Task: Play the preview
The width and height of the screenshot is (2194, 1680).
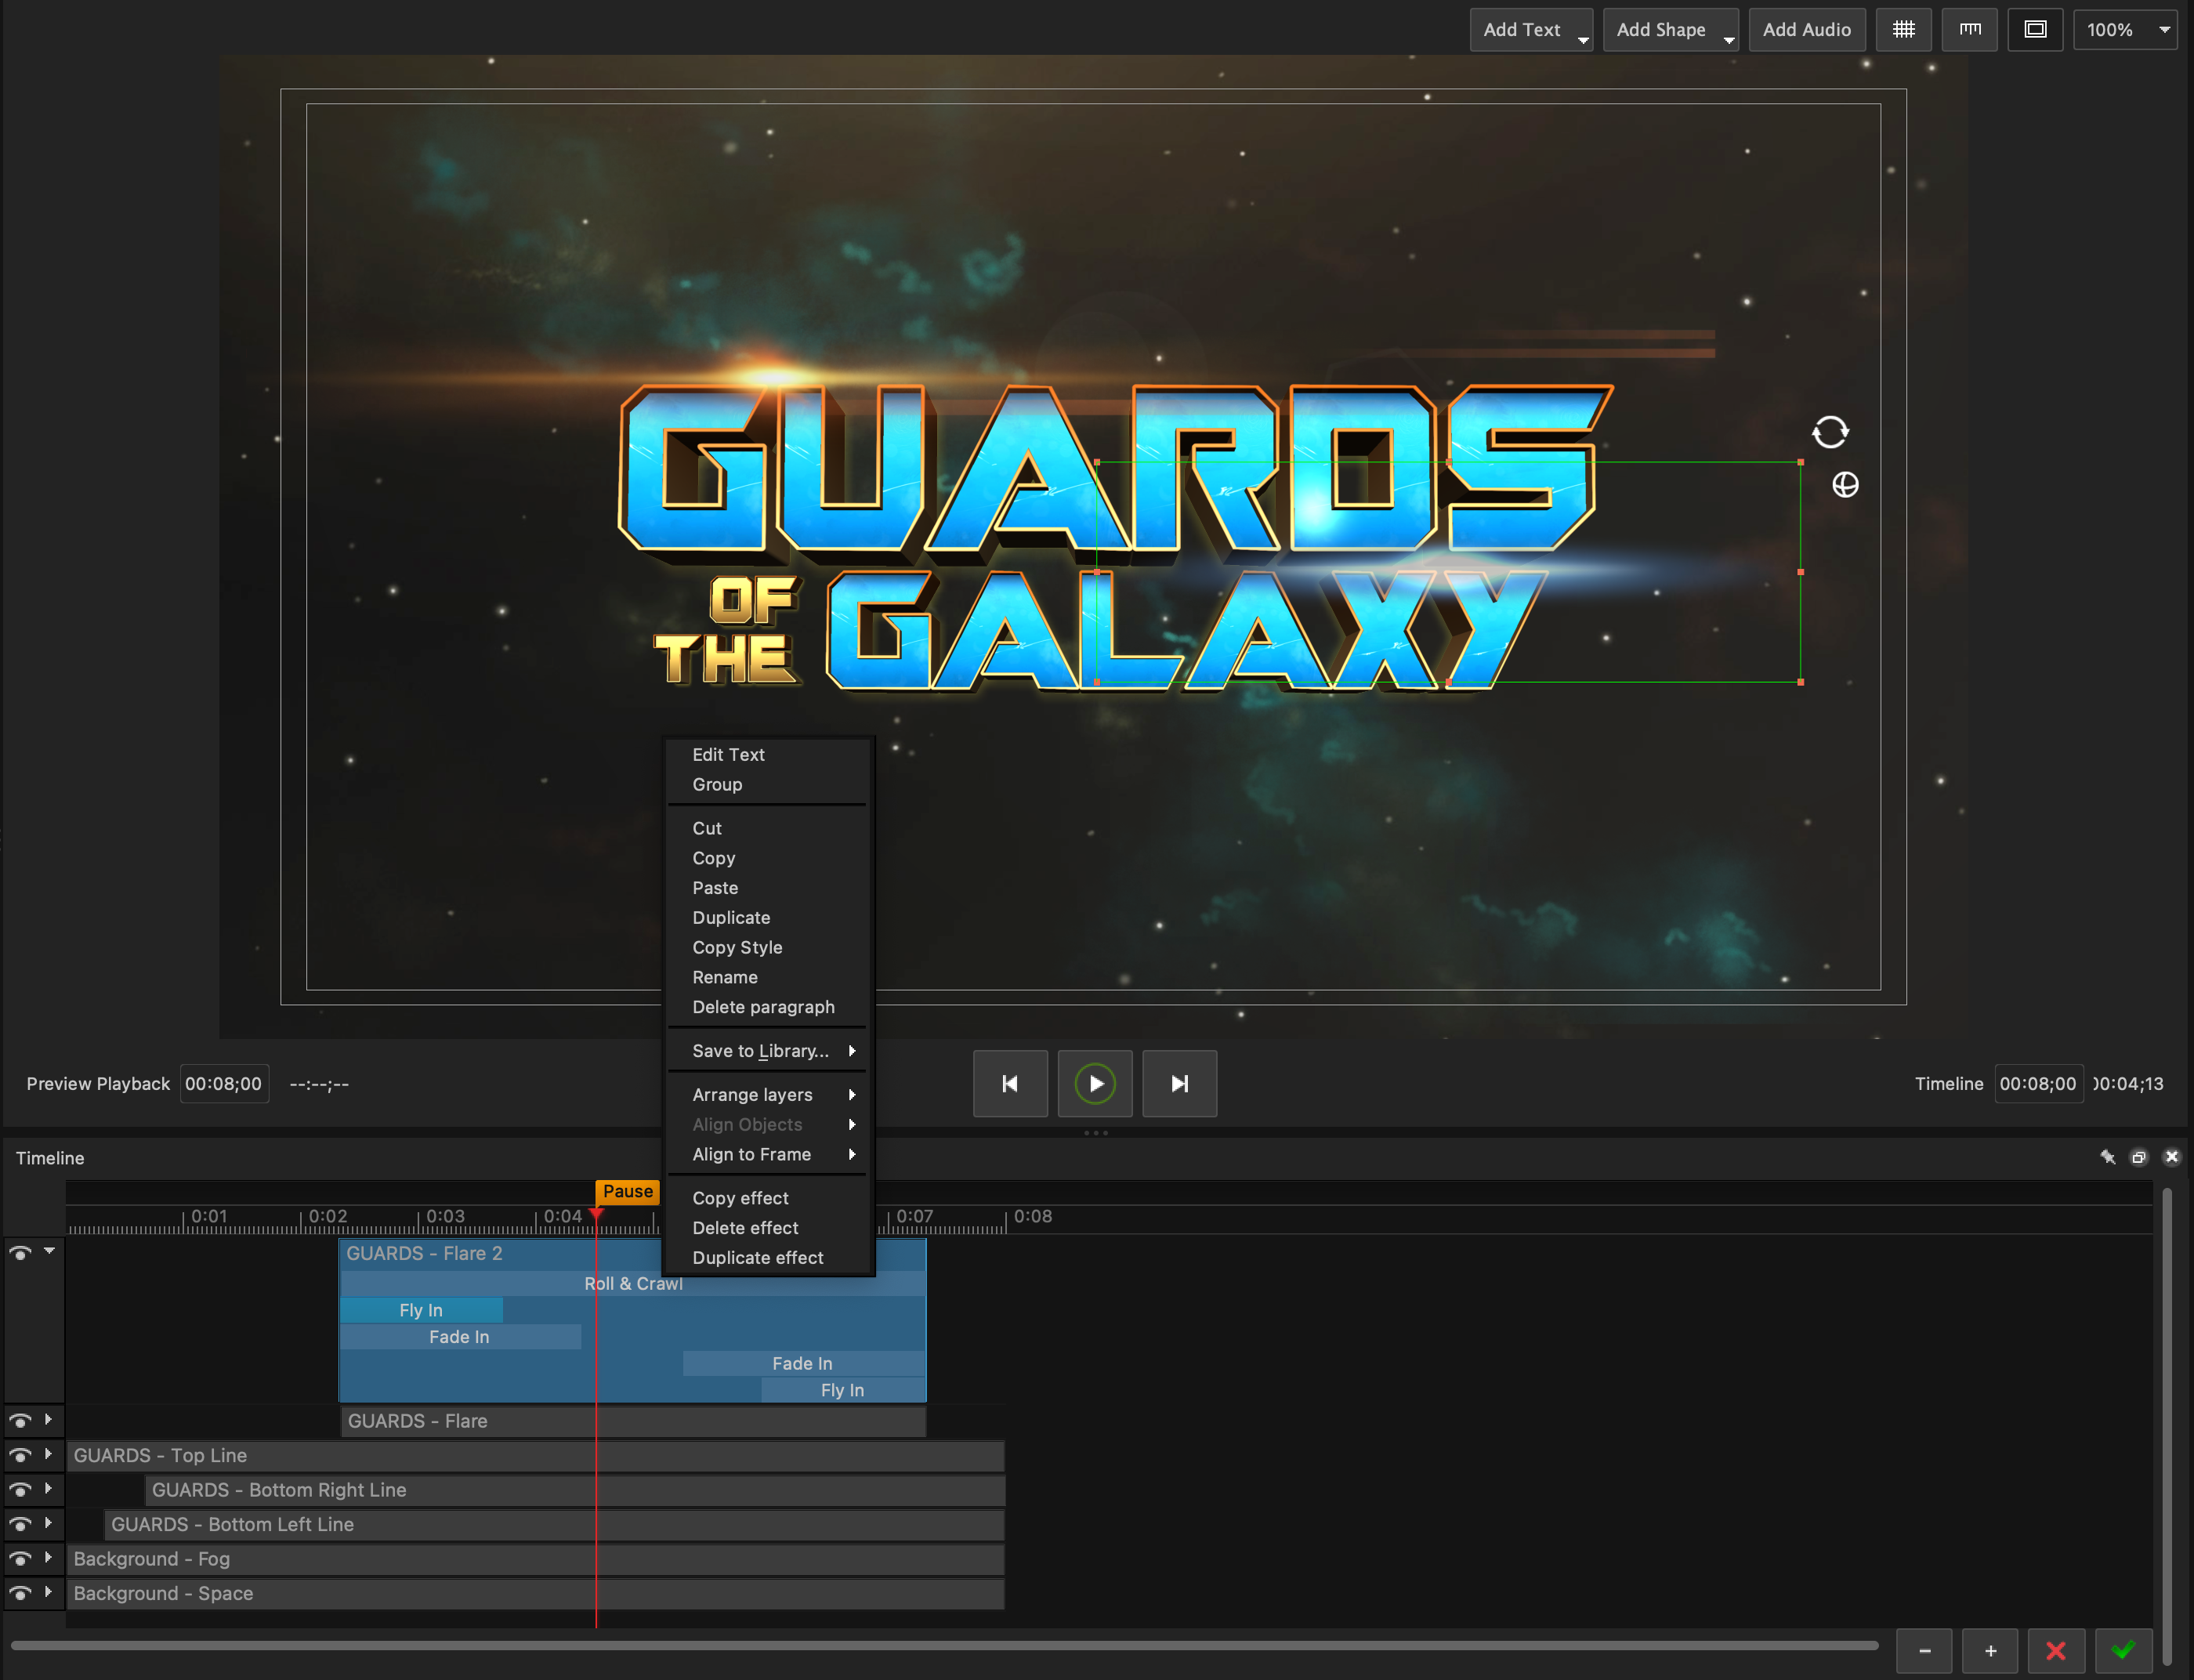Action: pyautogui.click(x=1095, y=1083)
